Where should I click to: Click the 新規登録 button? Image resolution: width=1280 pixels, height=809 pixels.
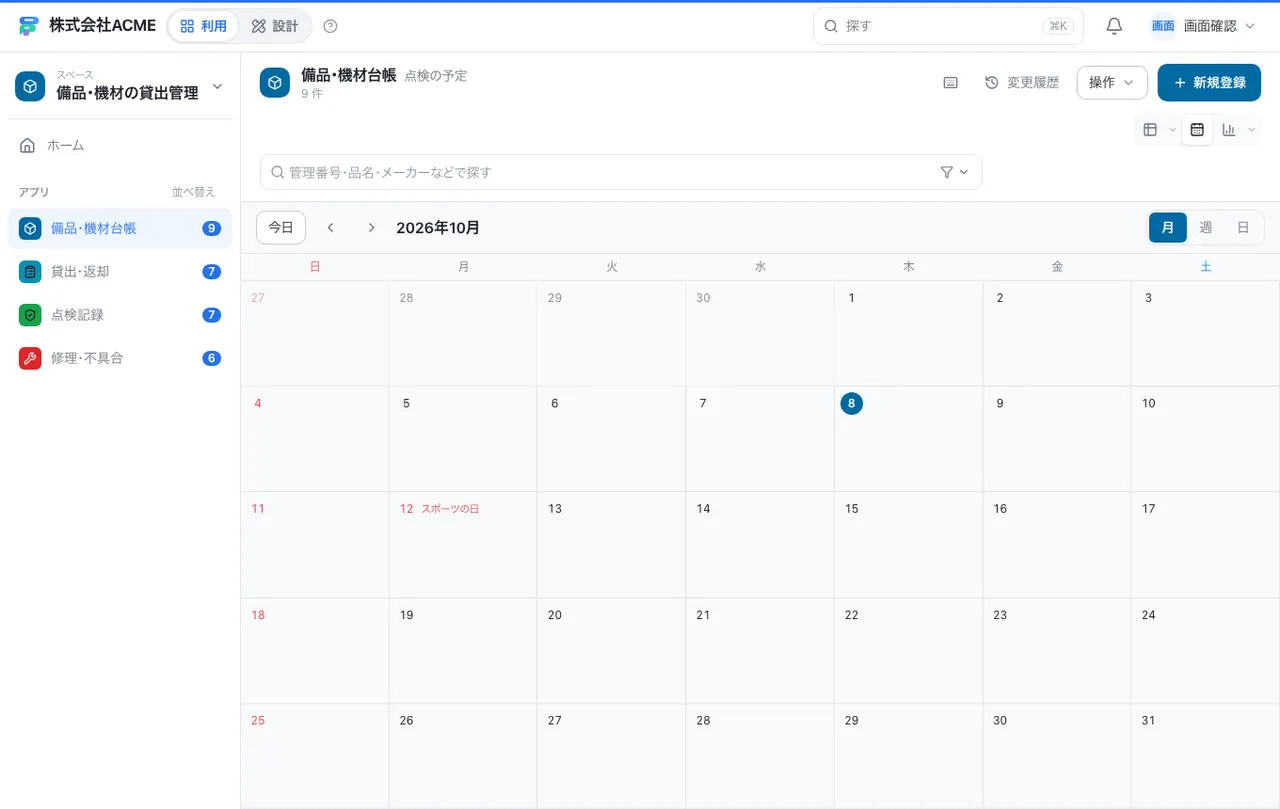(1209, 83)
